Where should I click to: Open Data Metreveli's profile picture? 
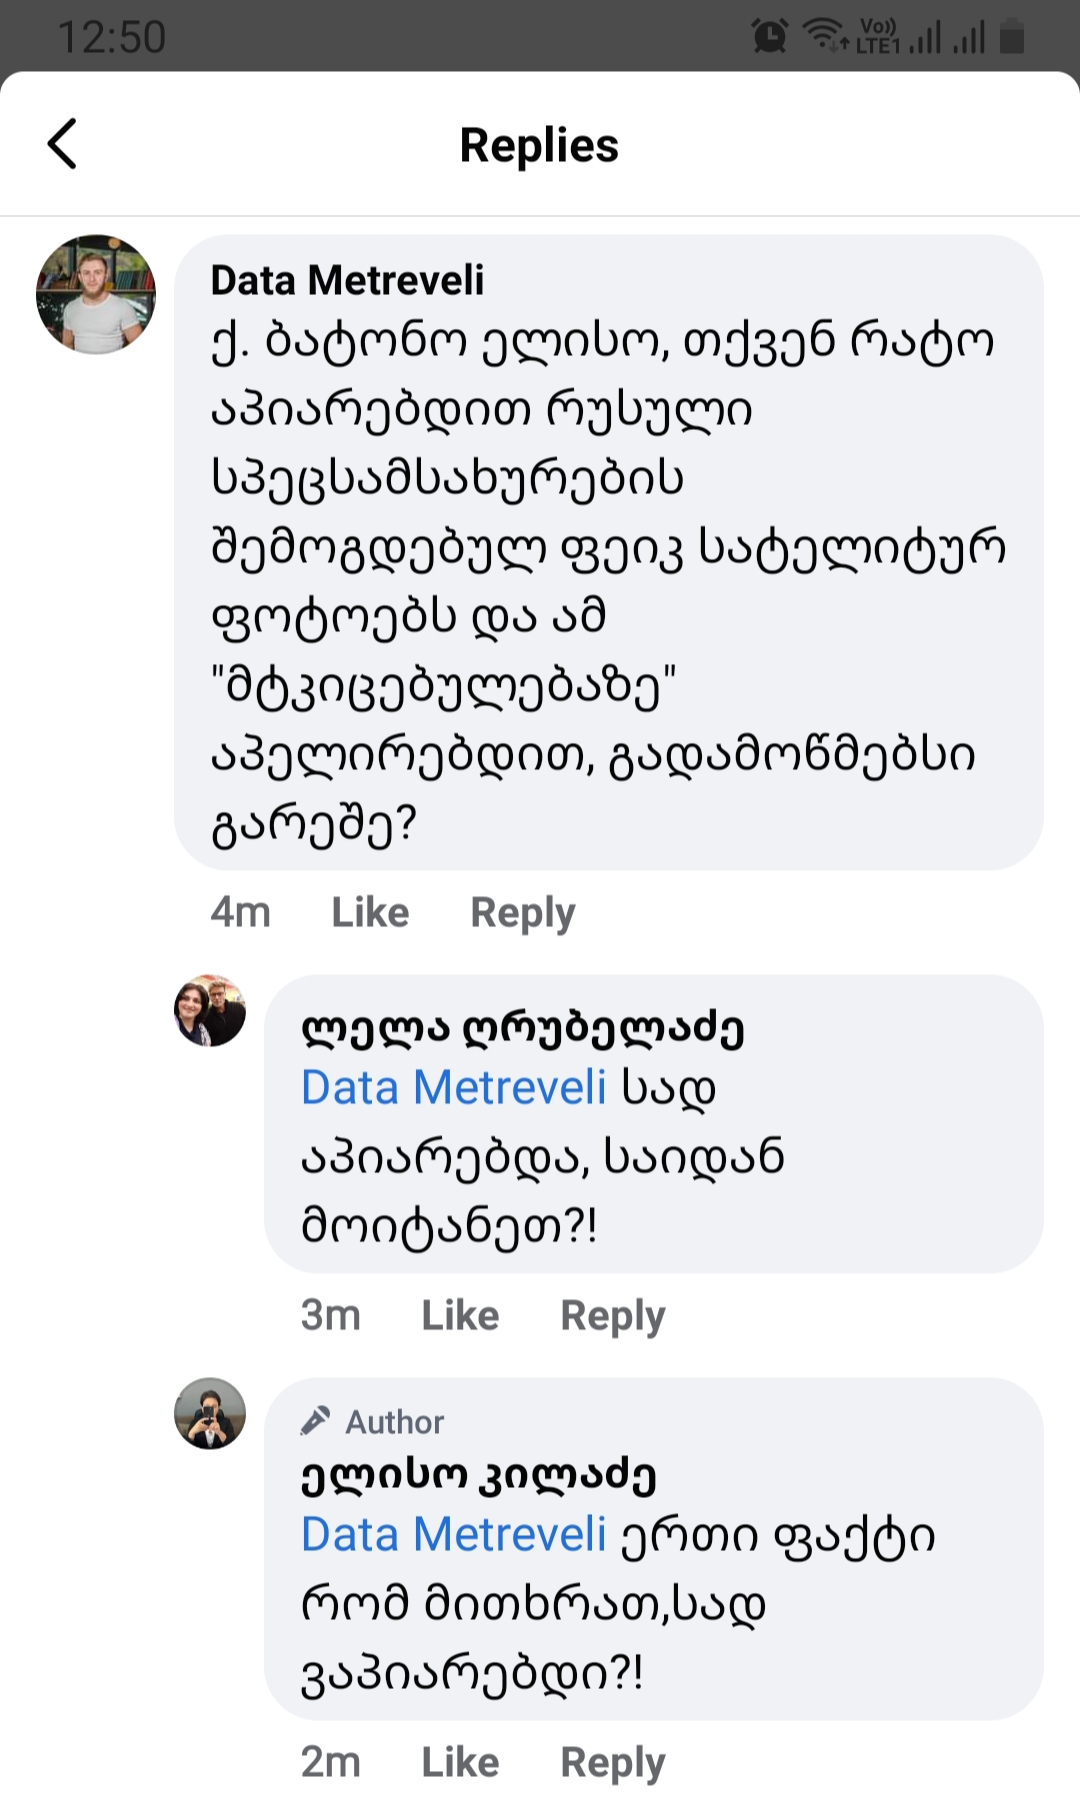tap(96, 295)
